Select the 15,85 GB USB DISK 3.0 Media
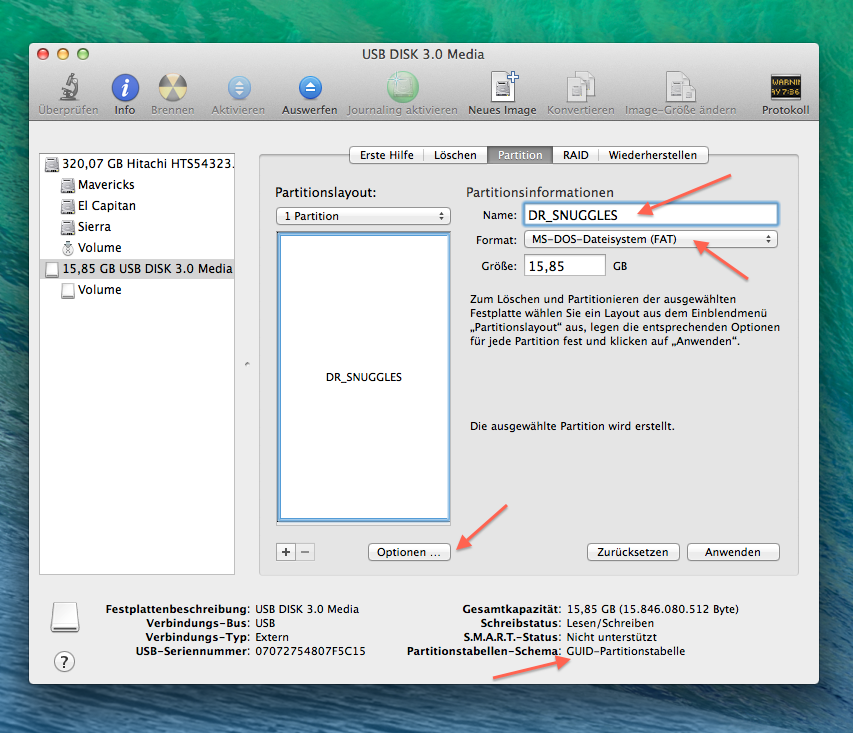Image resolution: width=853 pixels, height=733 pixels. coord(138,268)
